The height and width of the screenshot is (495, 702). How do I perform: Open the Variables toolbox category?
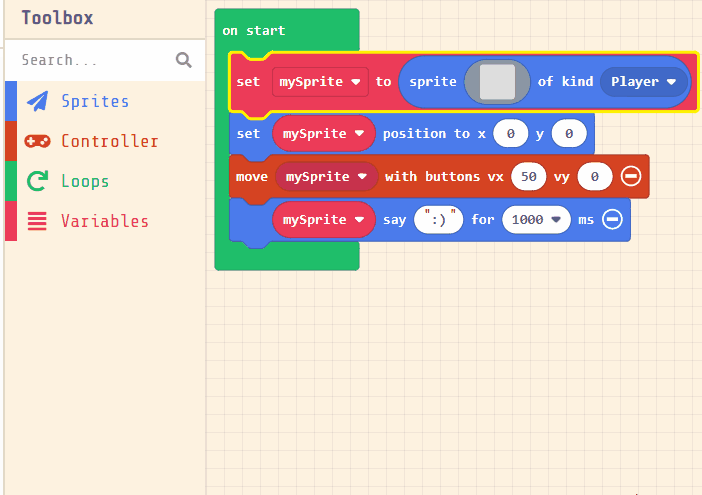[105, 221]
